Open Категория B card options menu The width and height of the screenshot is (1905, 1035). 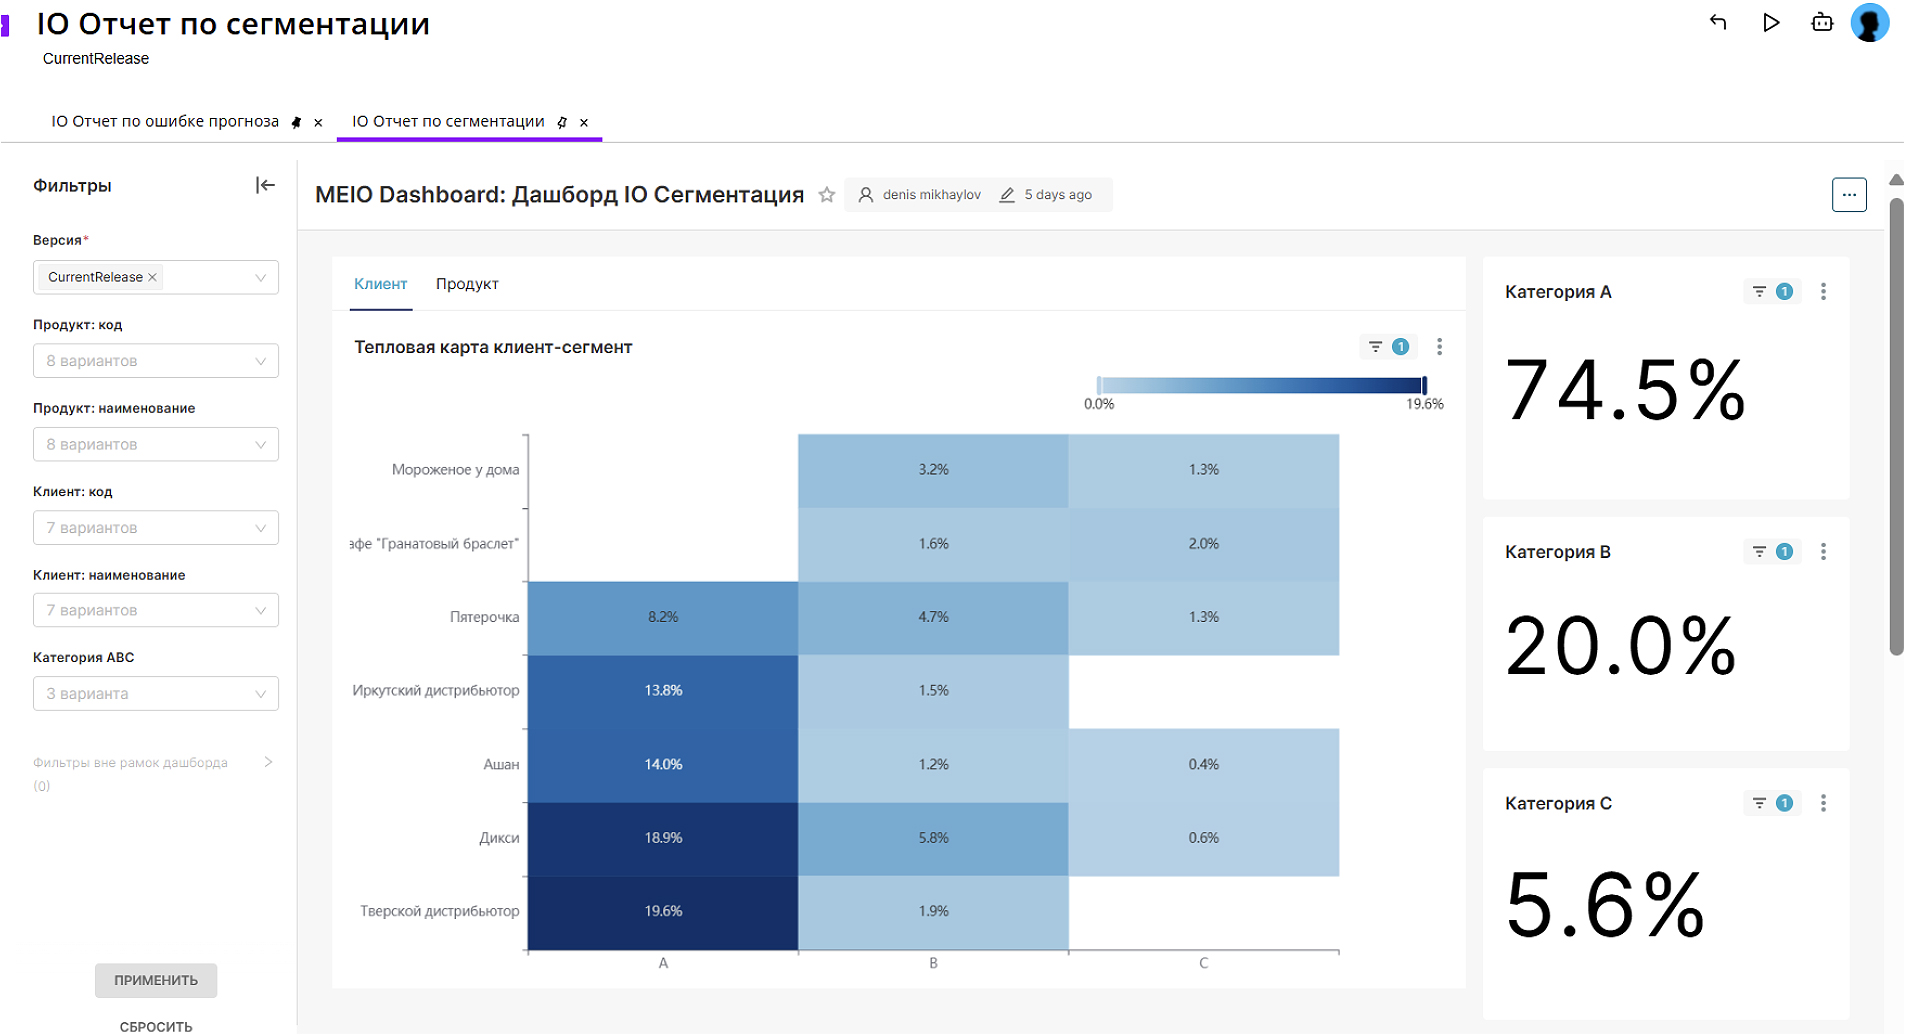pos(1823,552)
